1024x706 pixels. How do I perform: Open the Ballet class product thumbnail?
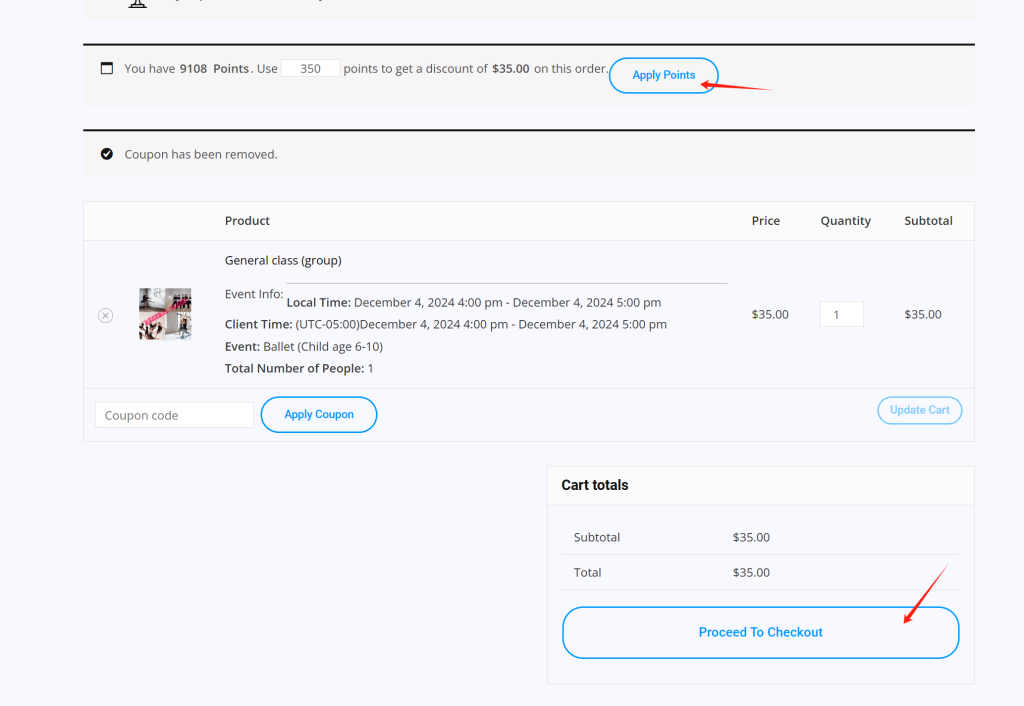click(165, 314)
